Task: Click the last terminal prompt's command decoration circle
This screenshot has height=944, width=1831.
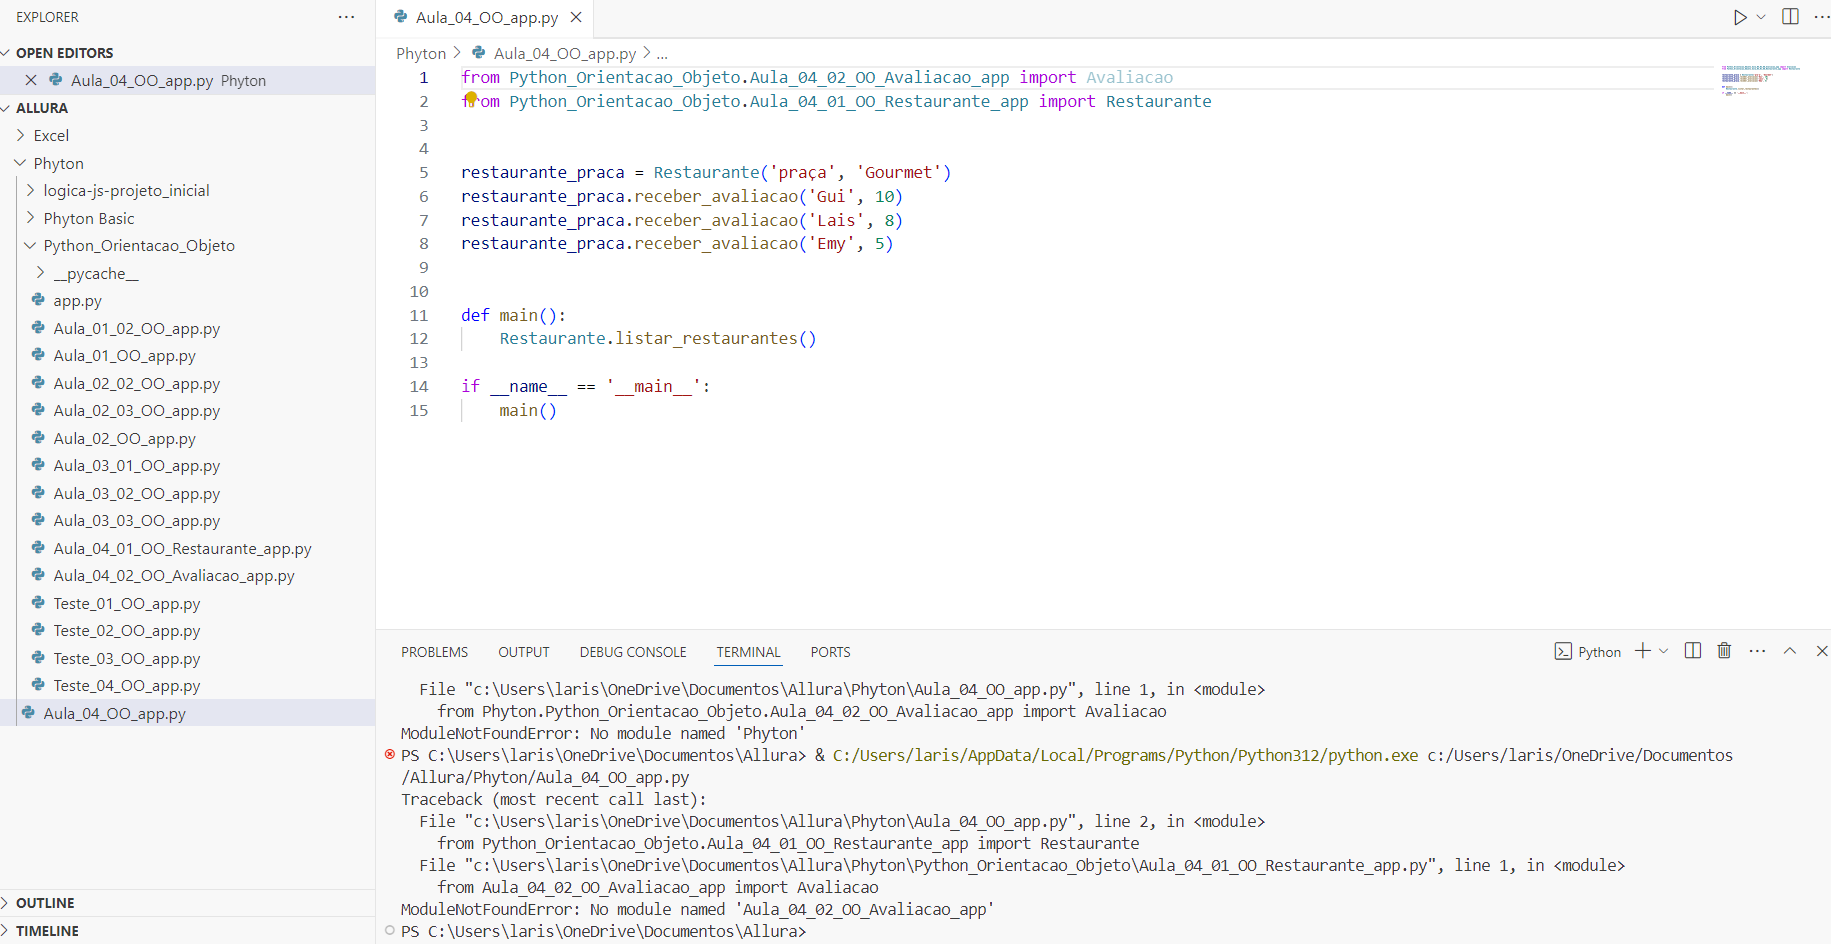Action: pos(390,930)
